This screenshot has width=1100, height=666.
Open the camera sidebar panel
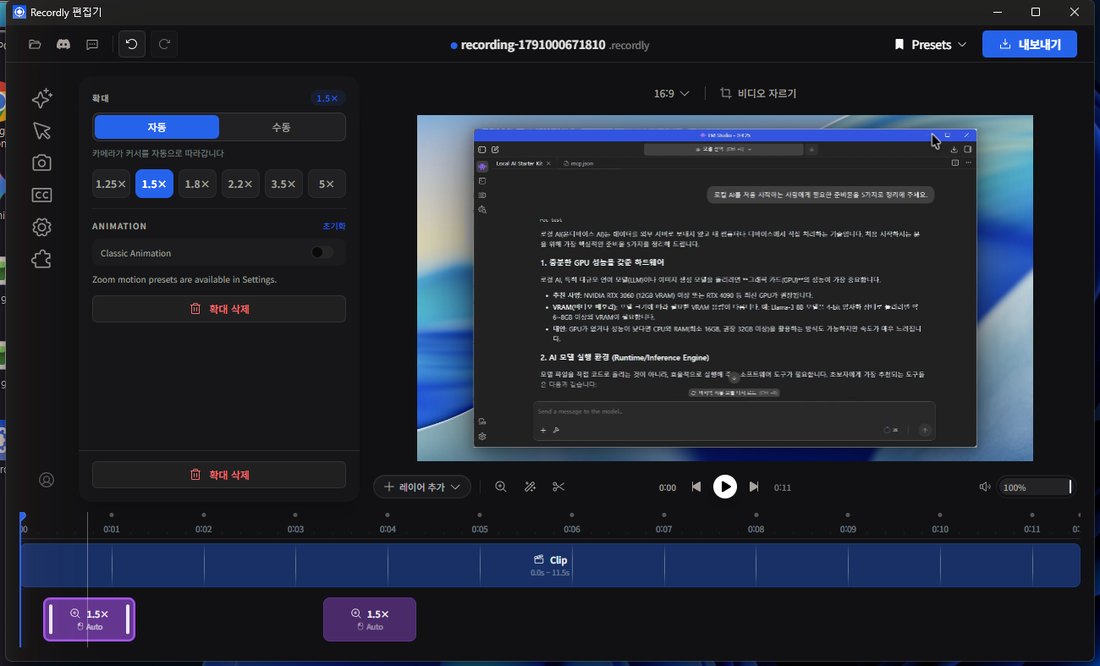(41, 163)
